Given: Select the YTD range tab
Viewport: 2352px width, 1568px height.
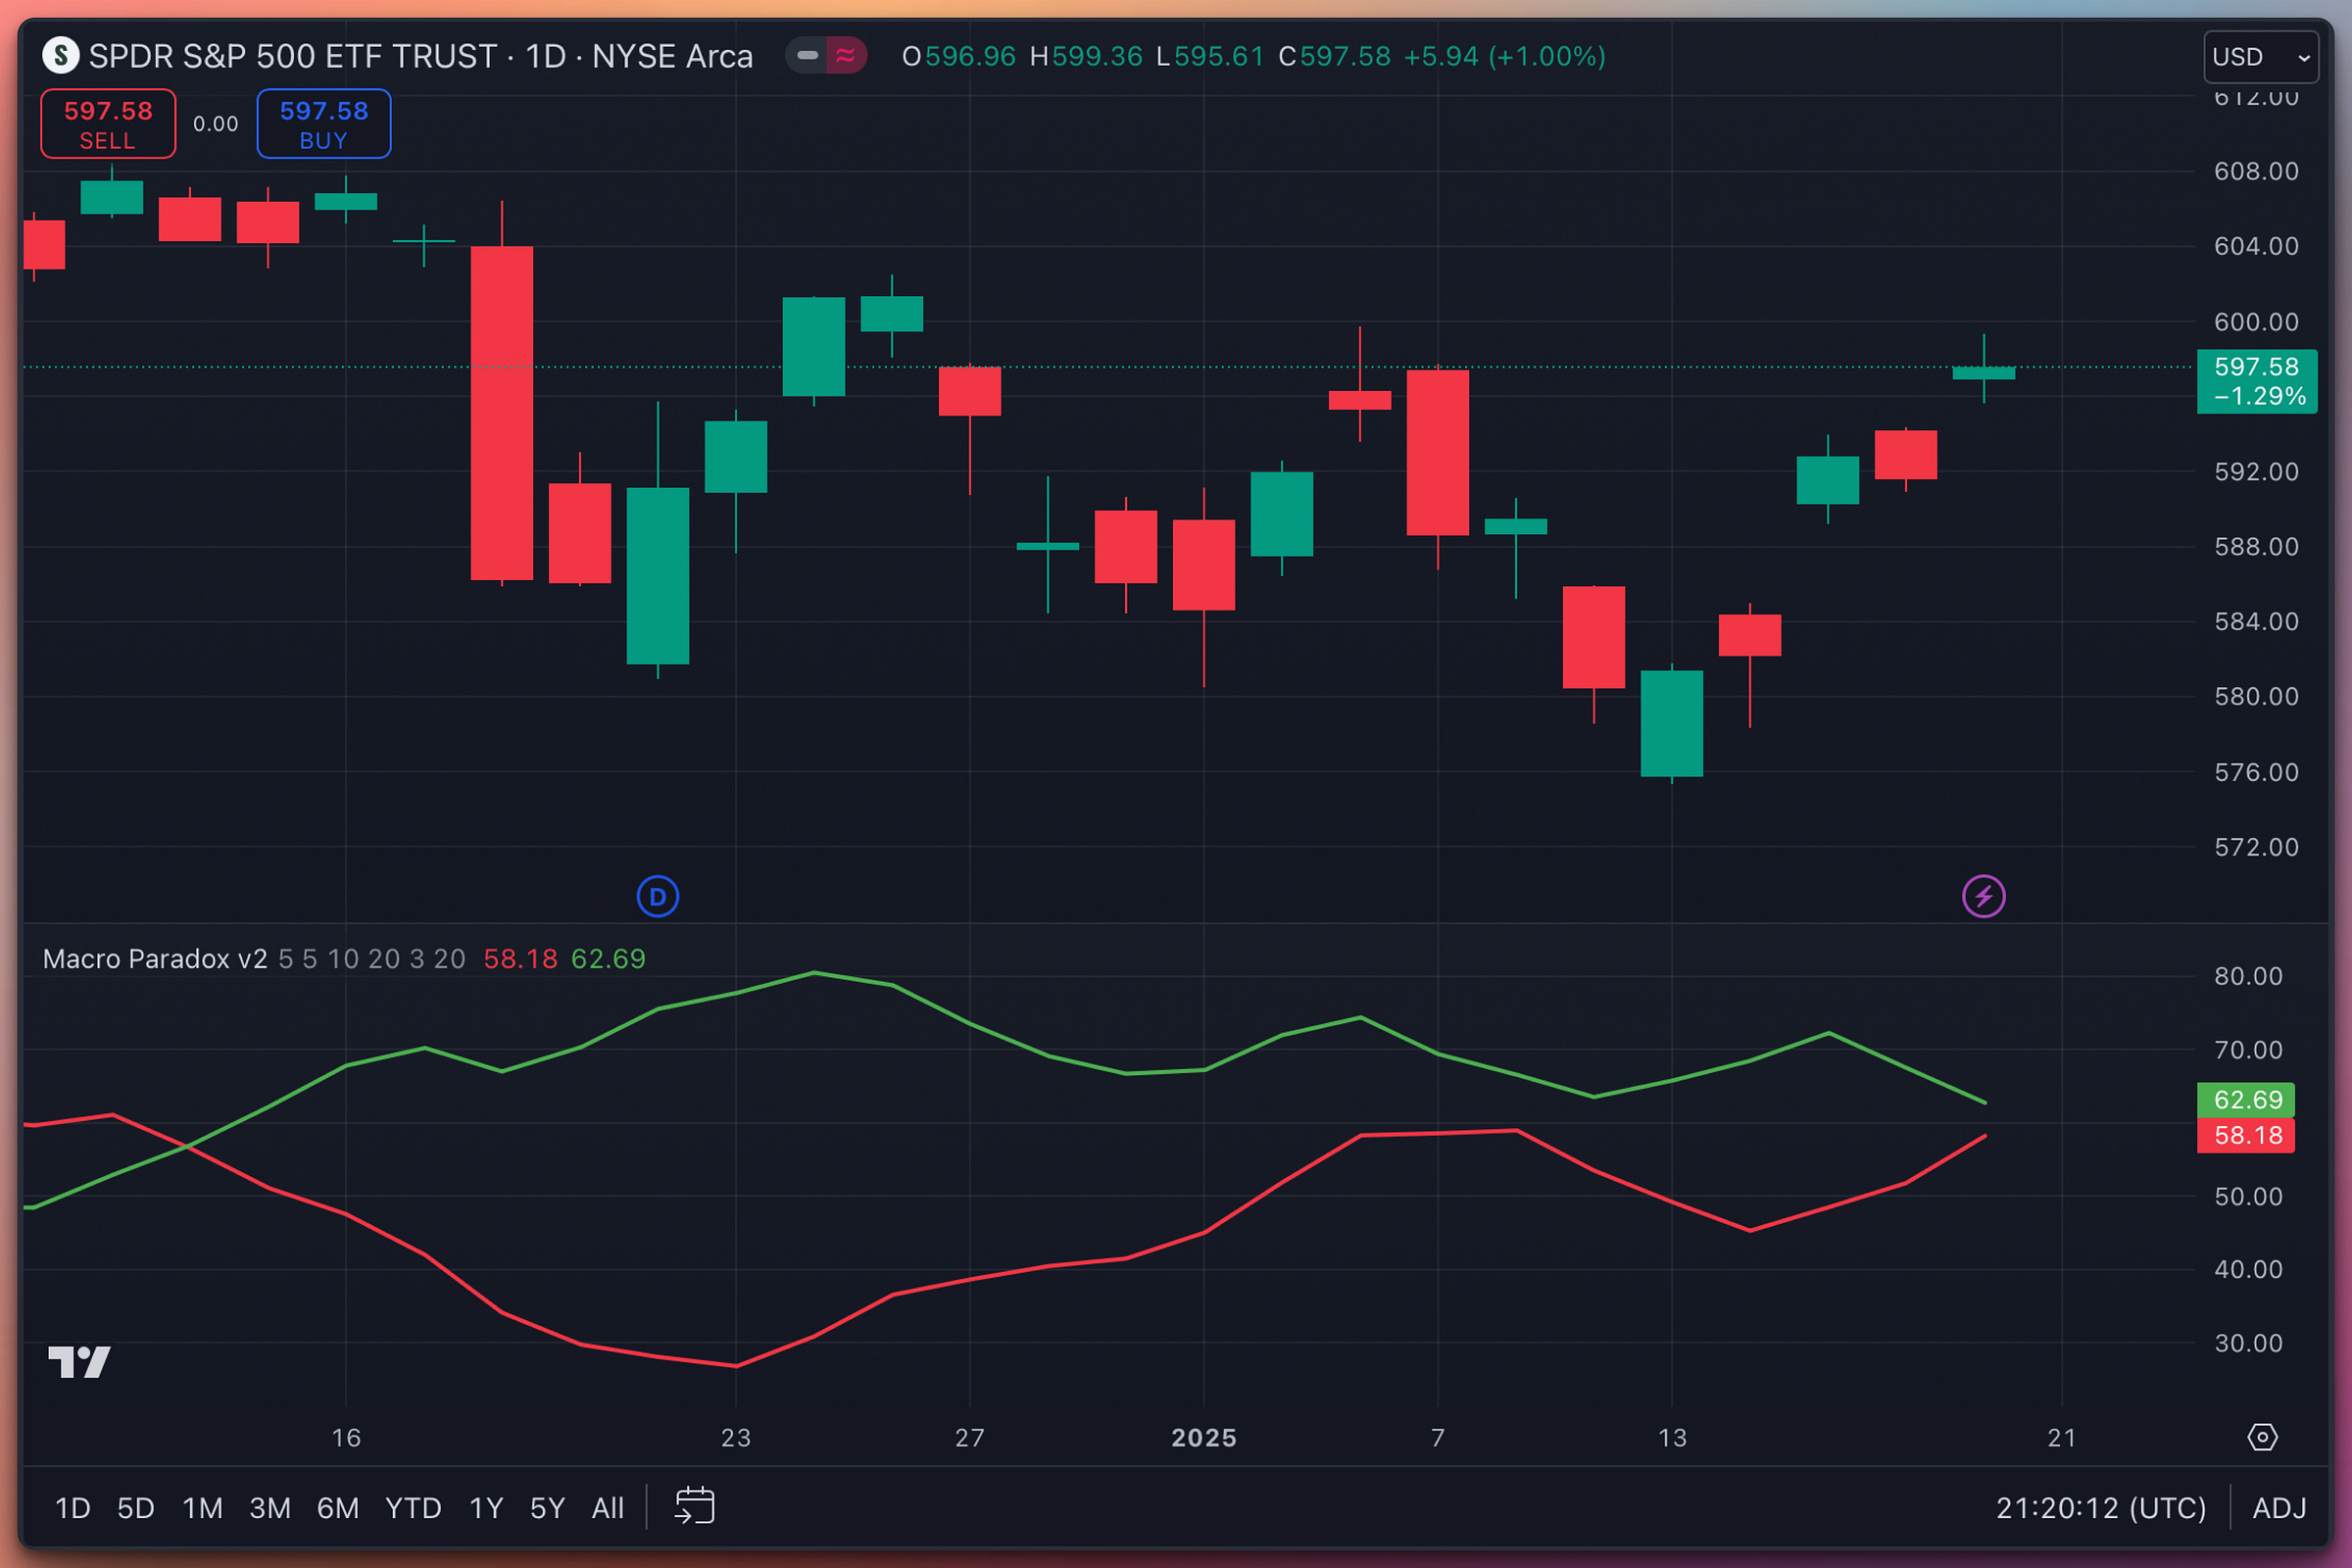Looking at the screenshot, I should click(413, 1508).
